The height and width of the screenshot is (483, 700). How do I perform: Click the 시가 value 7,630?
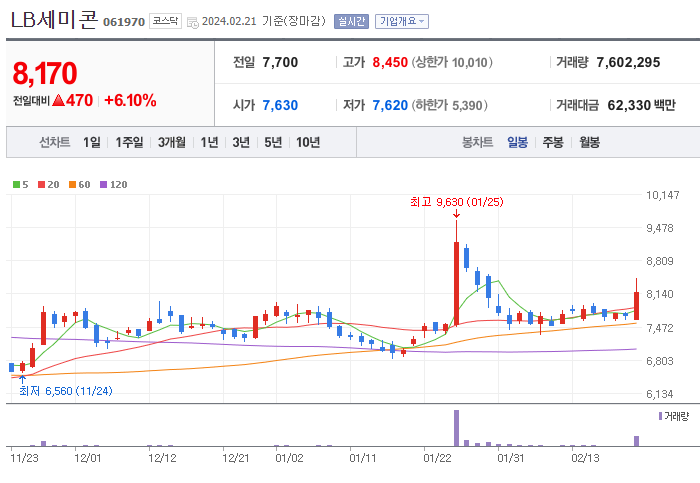(x=280, y=105)
